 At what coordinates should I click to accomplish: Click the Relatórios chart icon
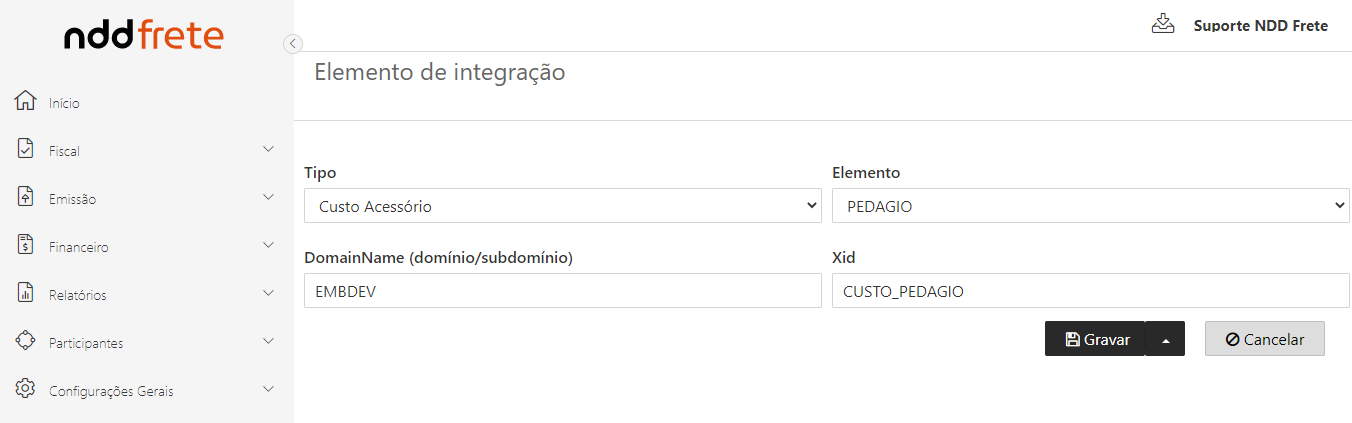point(26,293)
